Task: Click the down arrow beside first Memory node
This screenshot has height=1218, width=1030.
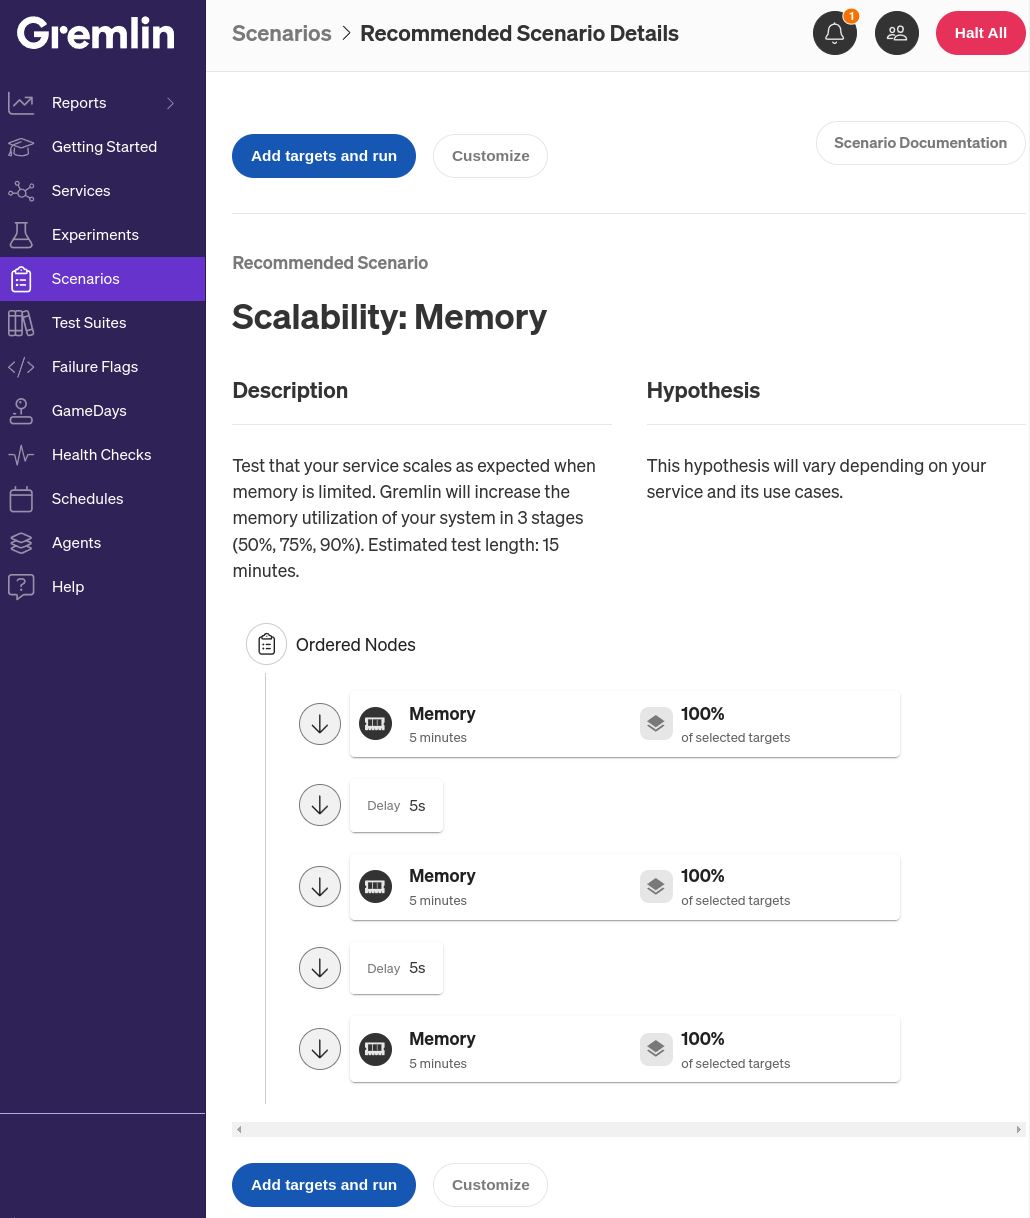Action: pos(320,724)
